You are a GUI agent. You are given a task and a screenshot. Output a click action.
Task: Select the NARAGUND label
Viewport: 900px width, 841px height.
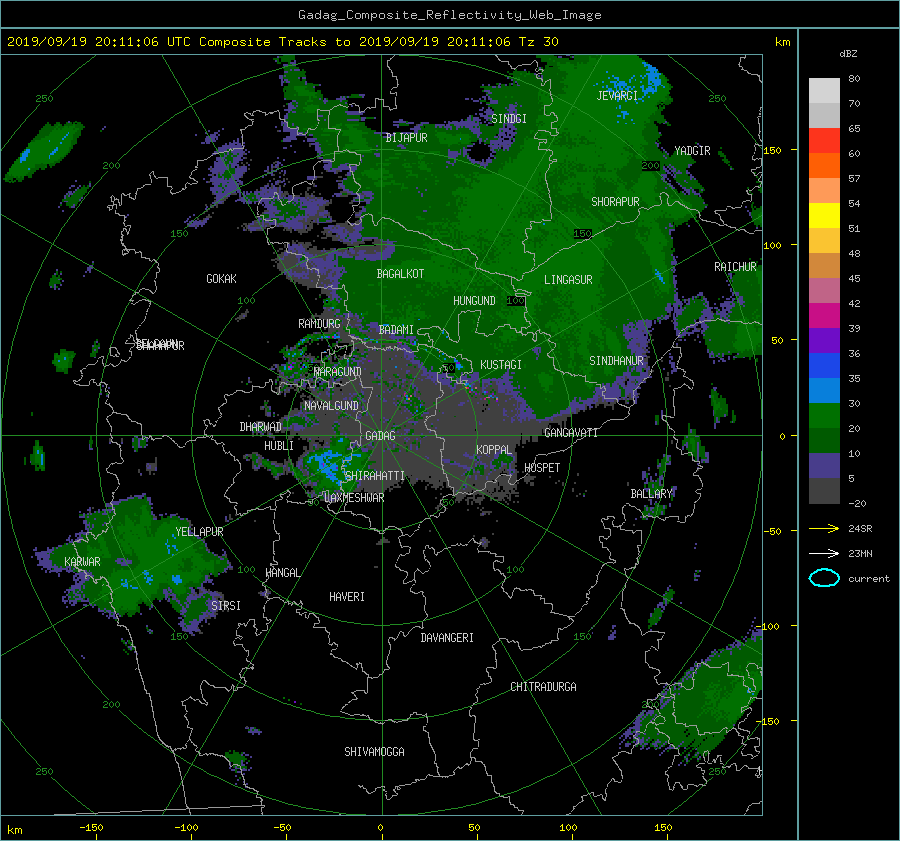(338, 372)
